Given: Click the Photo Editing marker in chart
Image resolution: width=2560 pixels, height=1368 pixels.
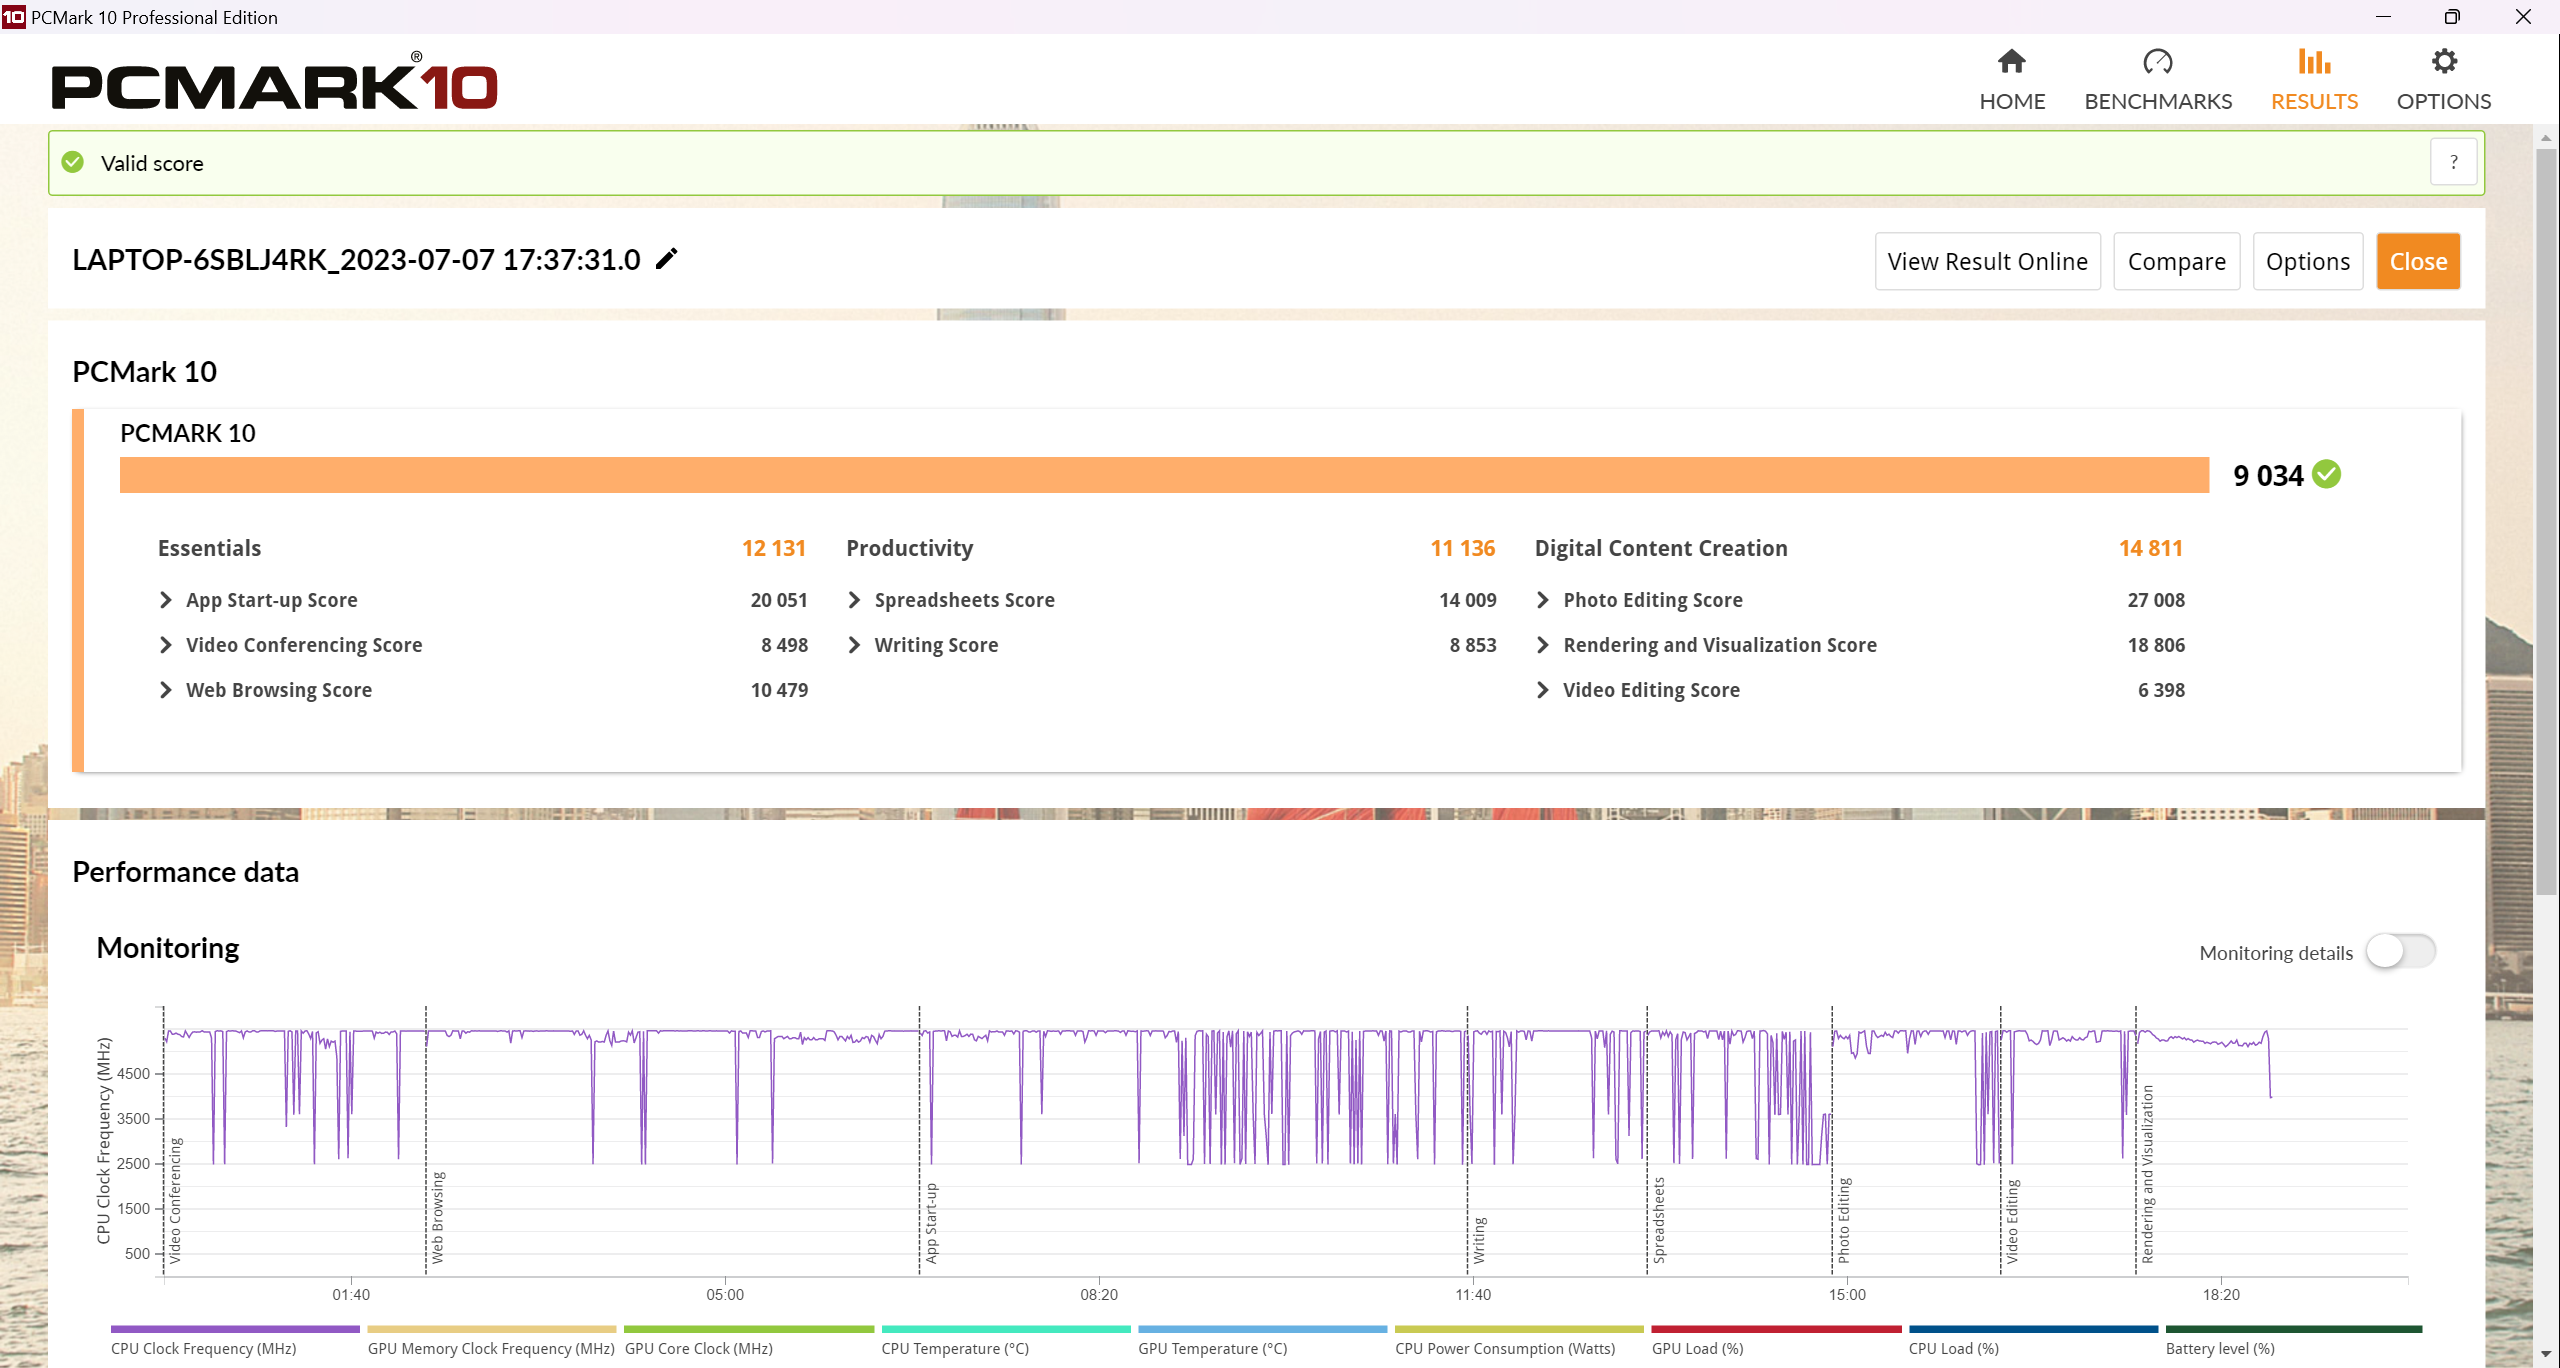Looking at the screenshot, I should 1844,1220.
